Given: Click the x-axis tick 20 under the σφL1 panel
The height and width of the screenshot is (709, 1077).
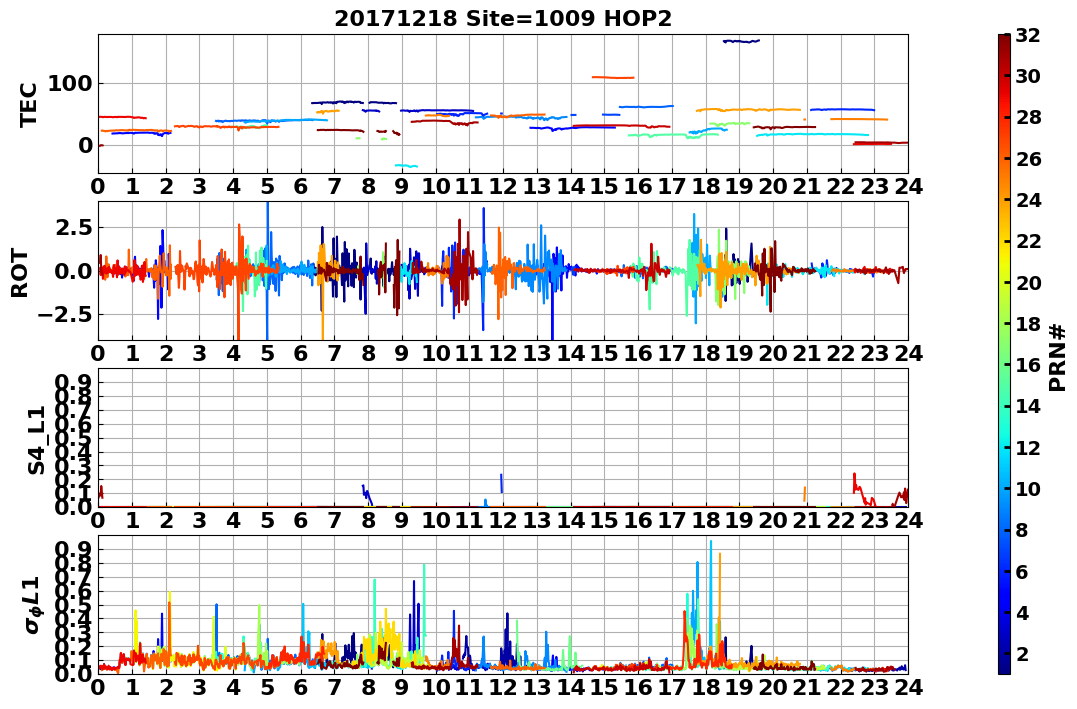Looking at the screenshot, I should [x=773, y=687].
